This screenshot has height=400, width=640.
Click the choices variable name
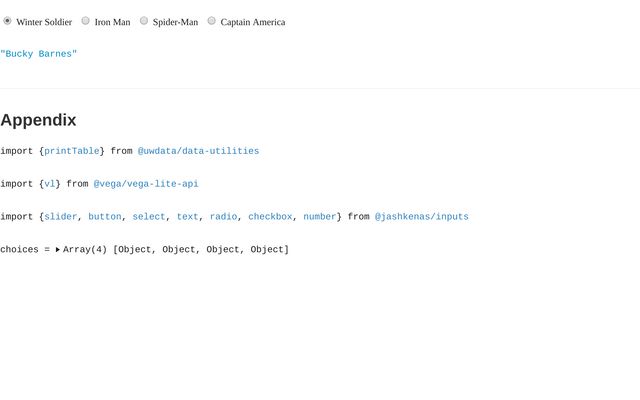pyautogui.click(x=19, y=249)
